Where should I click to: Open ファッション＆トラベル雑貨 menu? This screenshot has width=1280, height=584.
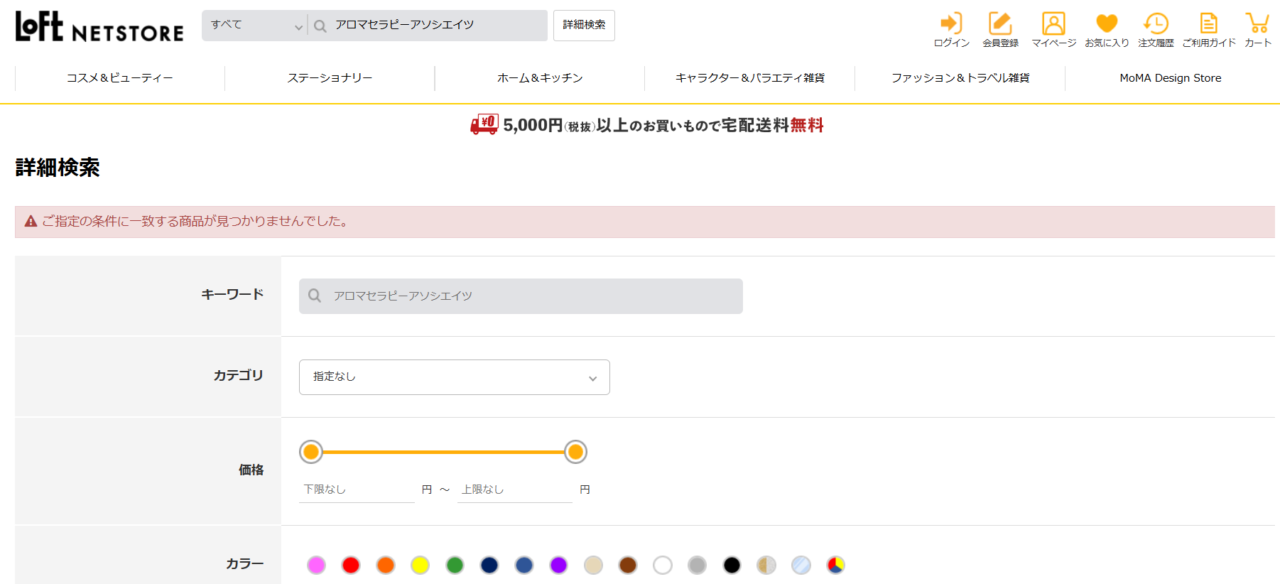(960, 78)
